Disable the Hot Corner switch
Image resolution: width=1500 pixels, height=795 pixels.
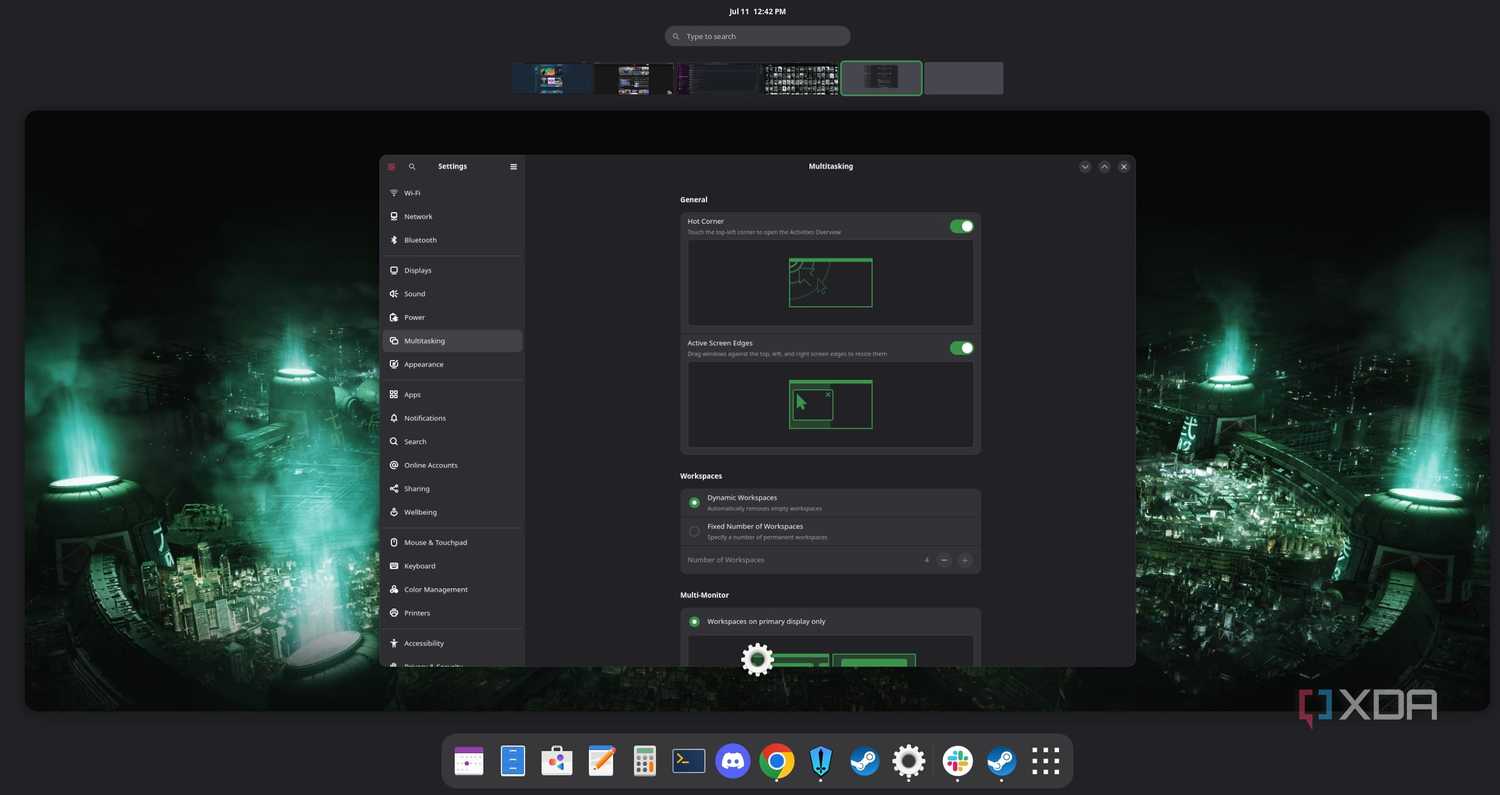pyautogui.click(x=961, y=226)
